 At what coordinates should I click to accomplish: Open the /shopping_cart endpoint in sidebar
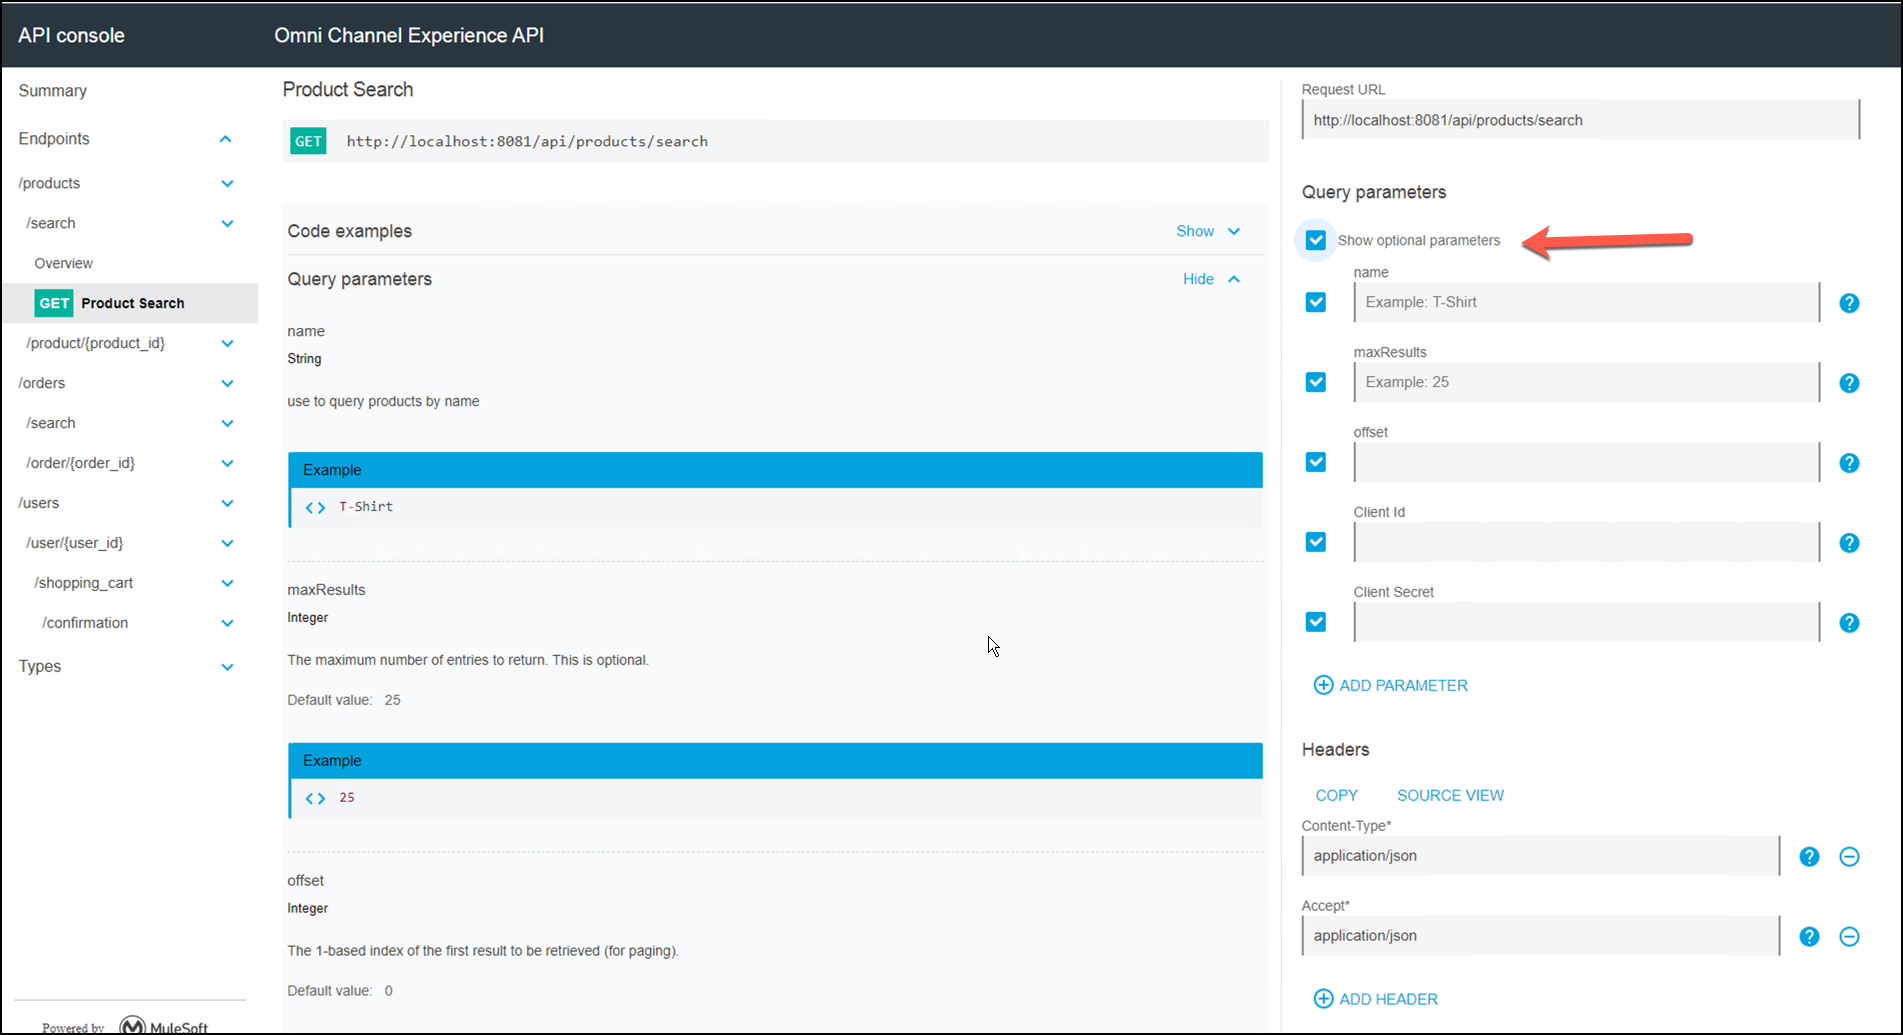pyautogui.click(x=84, y=583)
